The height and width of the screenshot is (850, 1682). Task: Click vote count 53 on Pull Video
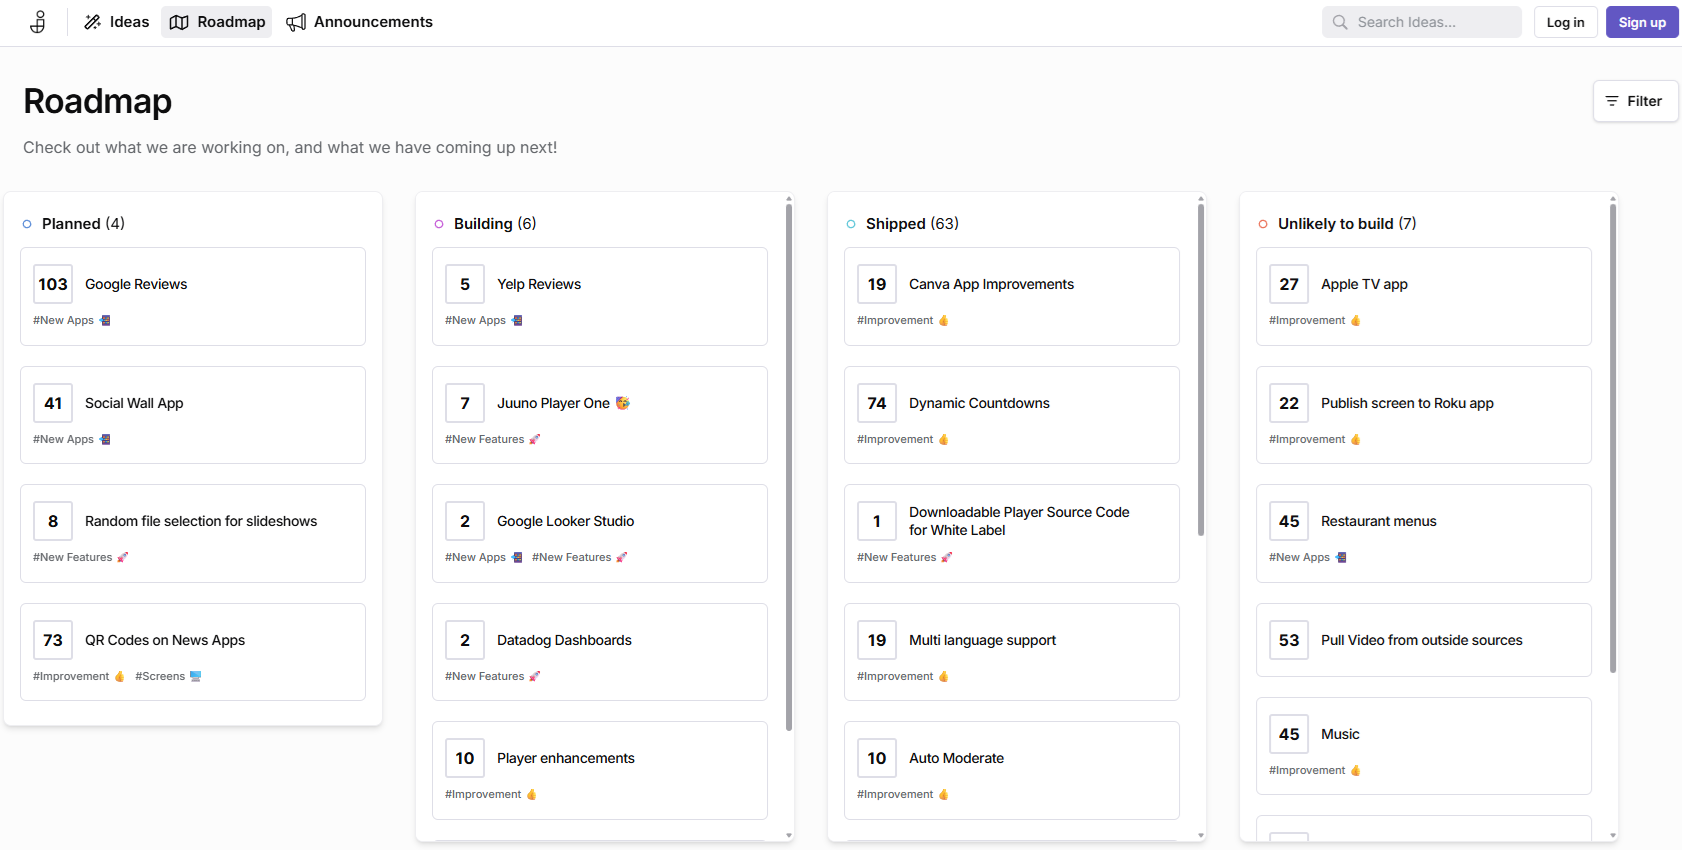(x=1289, y=640)
